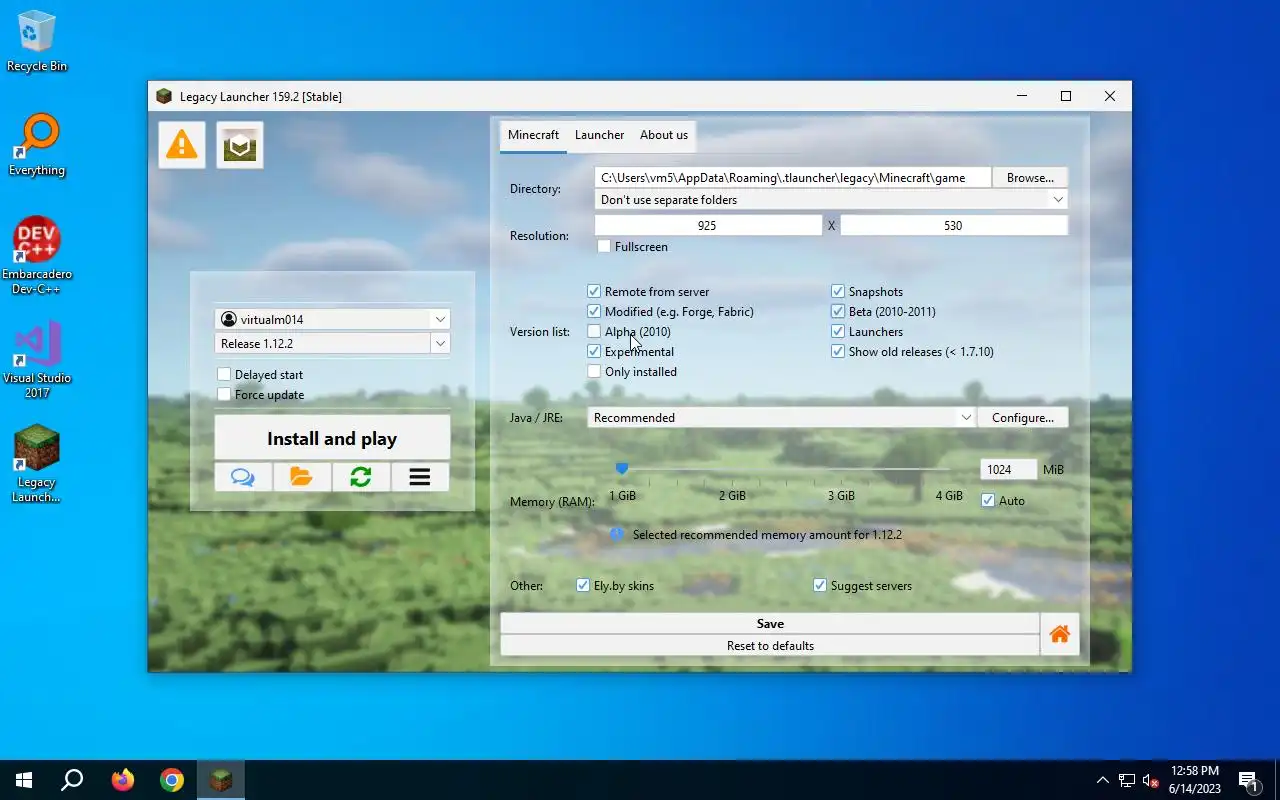Open Don't use separate folders dropdown
1280x800 pixels.
click(831, 199)
